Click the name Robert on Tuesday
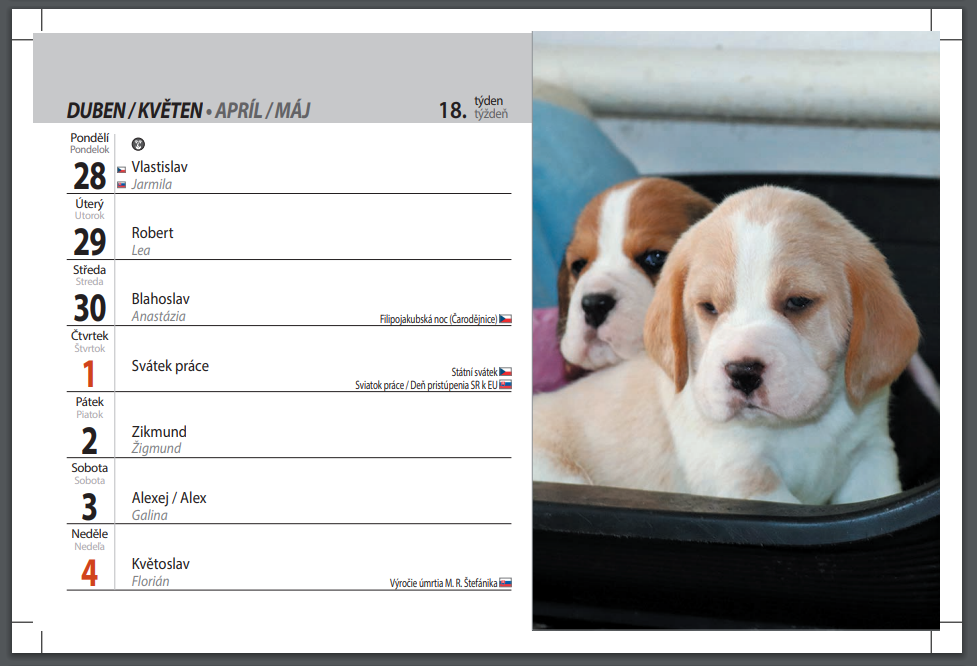Viewport: 977px width, 666px height. 152,233
